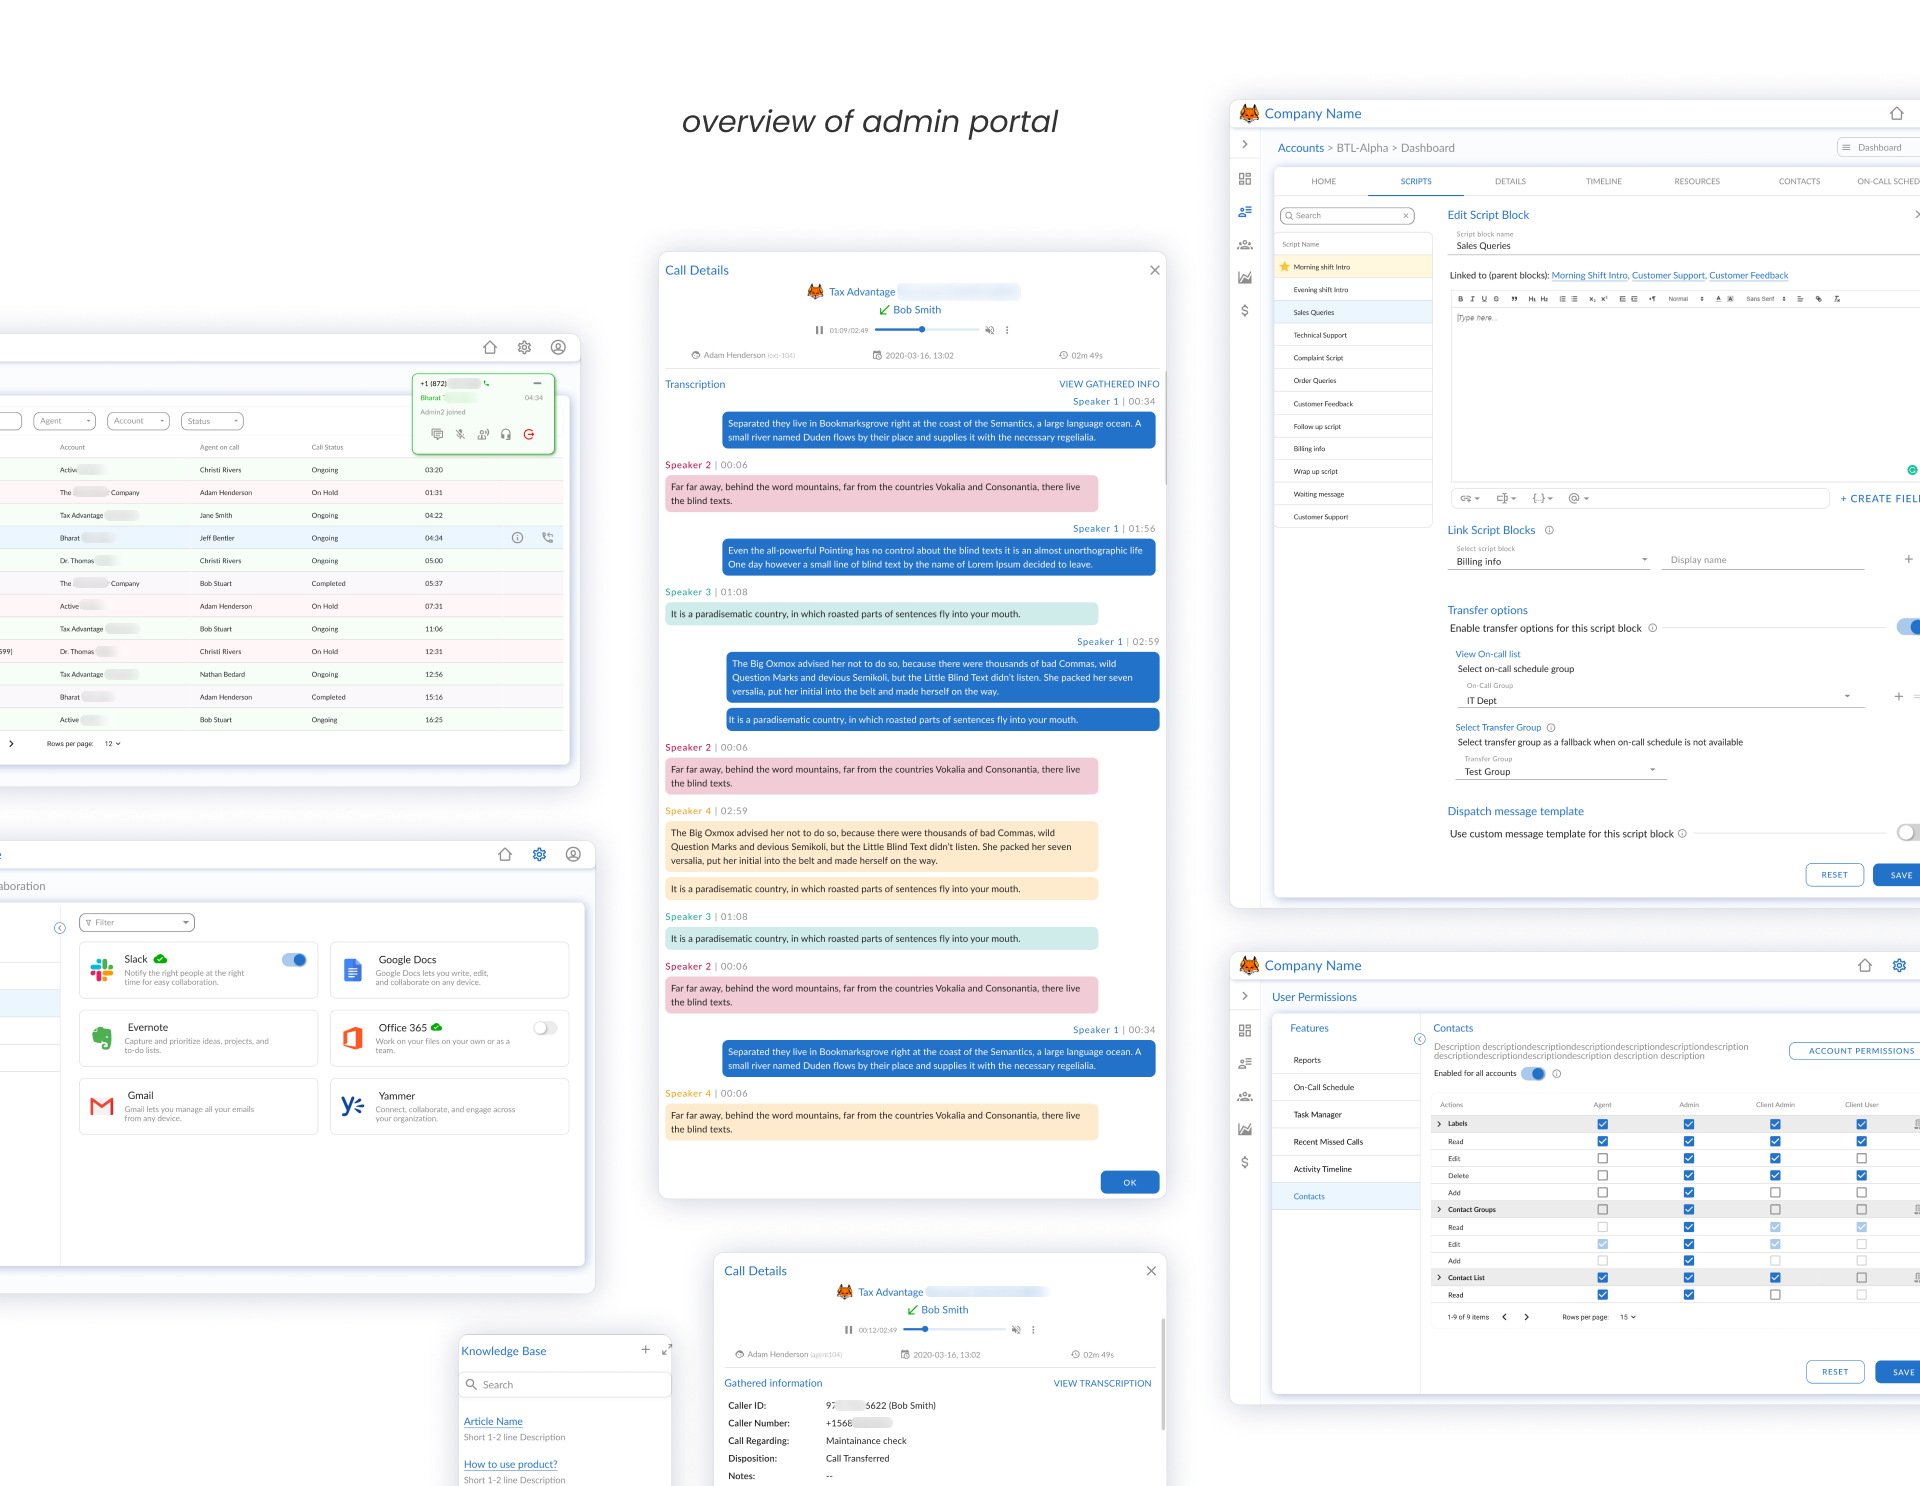Mute audio in top Call Details player
1920x1486 pixels.
pyautogui.click(x=989, y=330)
